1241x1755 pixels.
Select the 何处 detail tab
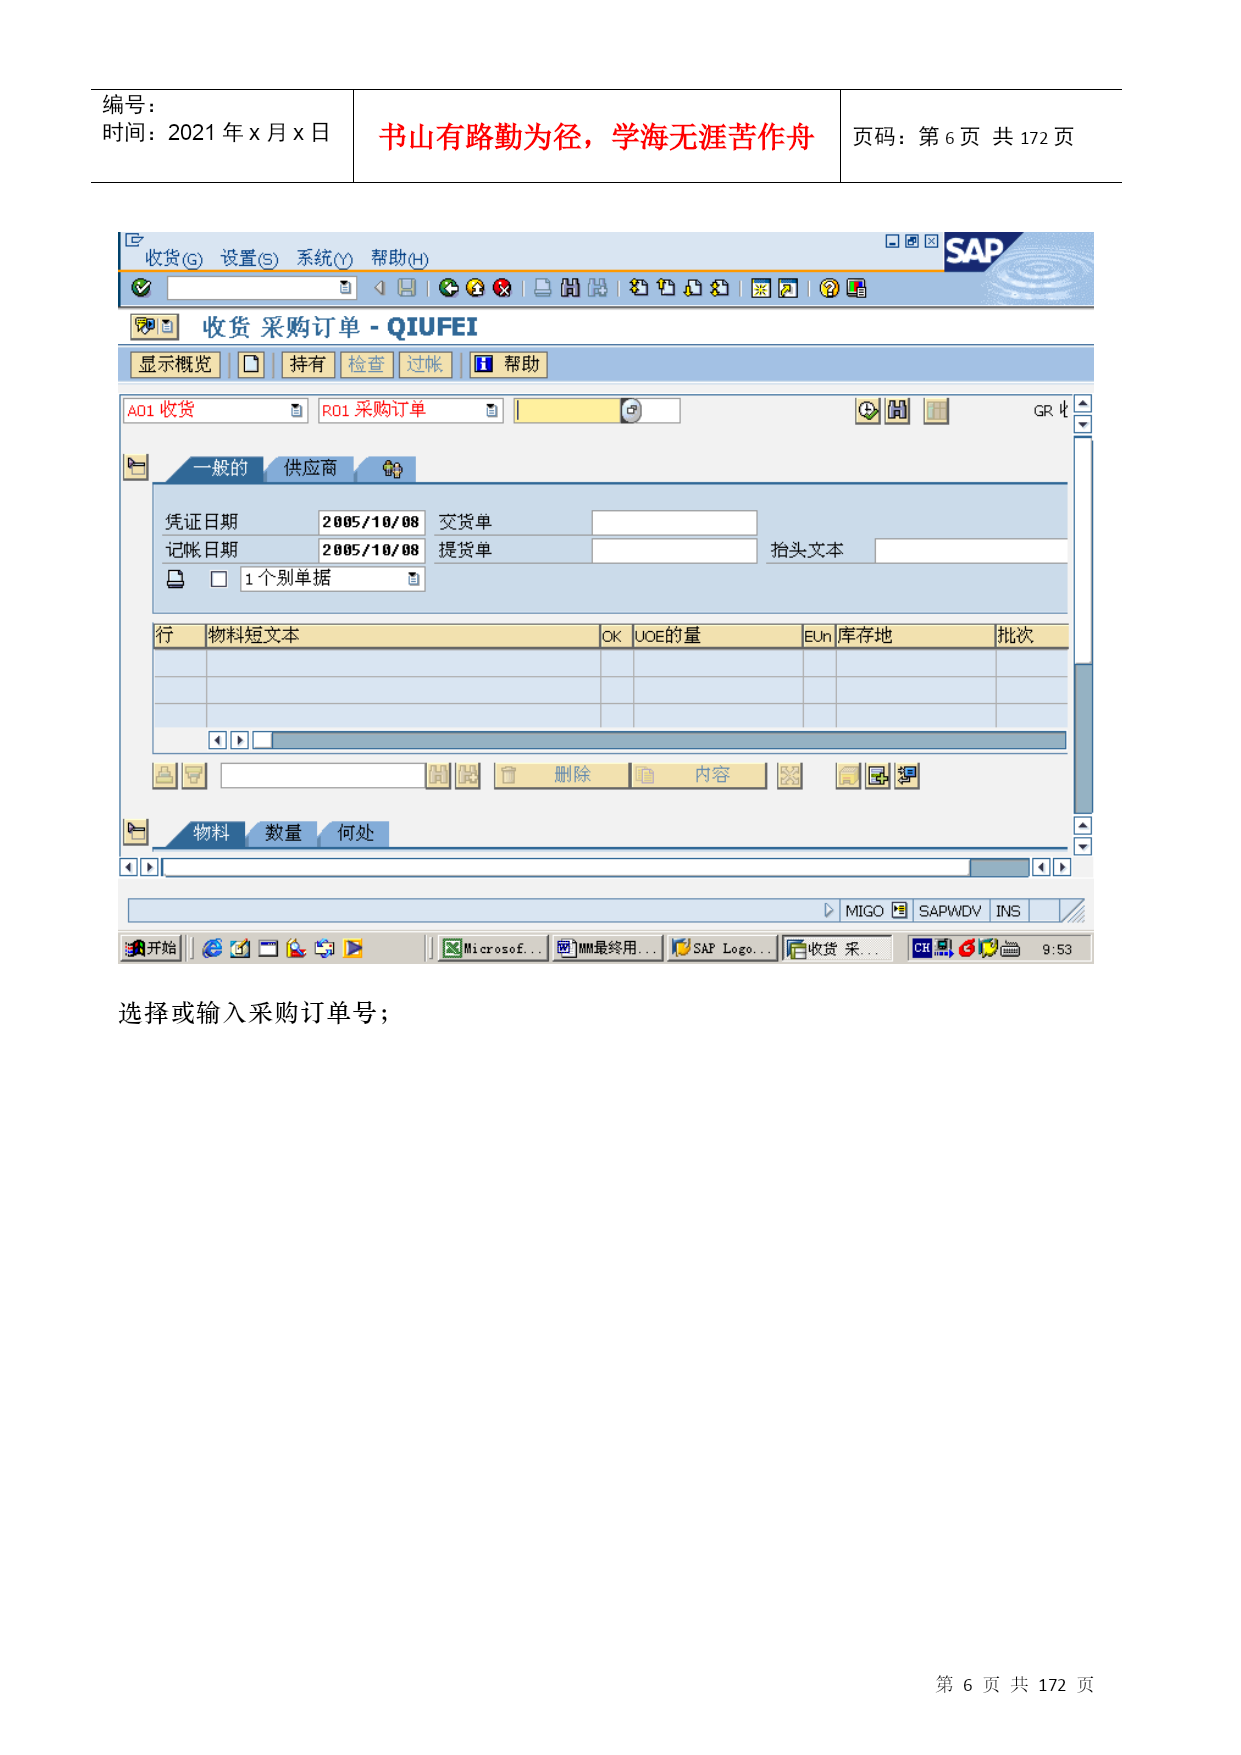tap(355, 833)
